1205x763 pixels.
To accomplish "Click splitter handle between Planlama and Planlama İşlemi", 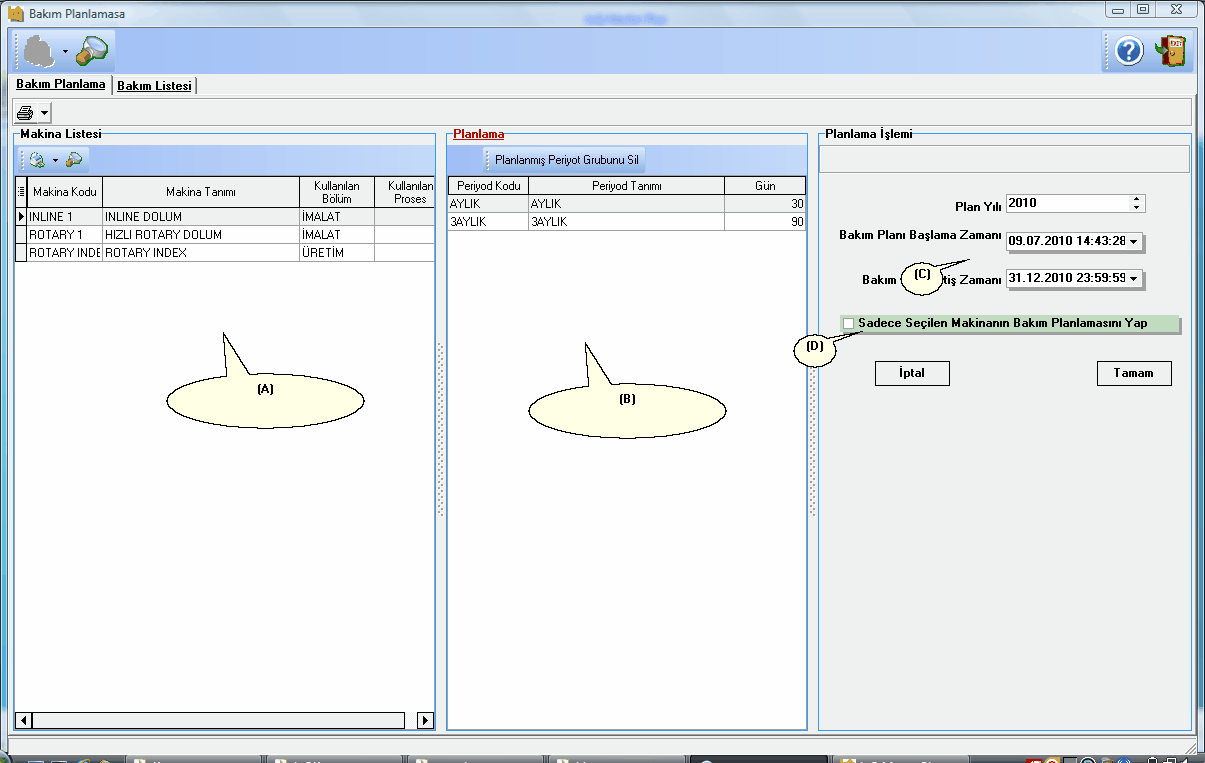I will (812, 430).
